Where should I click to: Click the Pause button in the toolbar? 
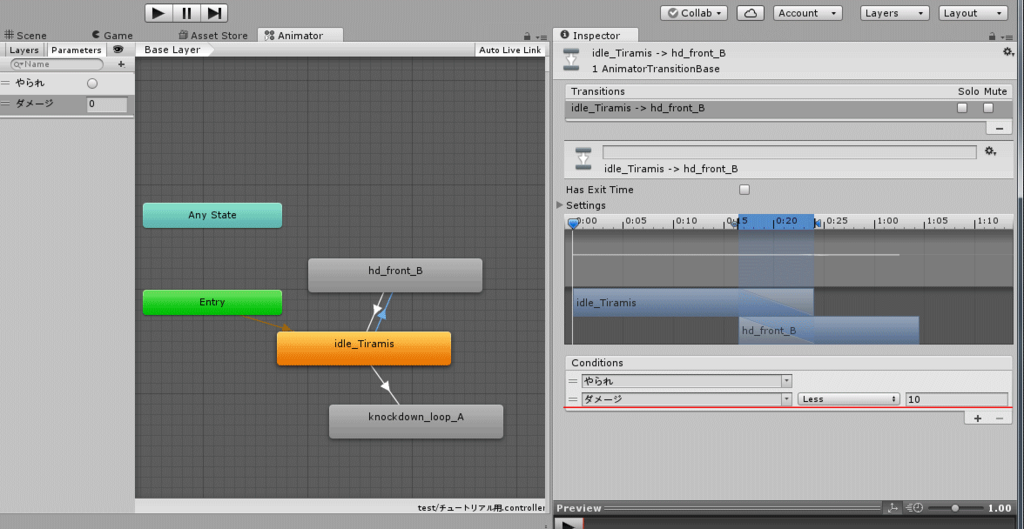point(187,13)
